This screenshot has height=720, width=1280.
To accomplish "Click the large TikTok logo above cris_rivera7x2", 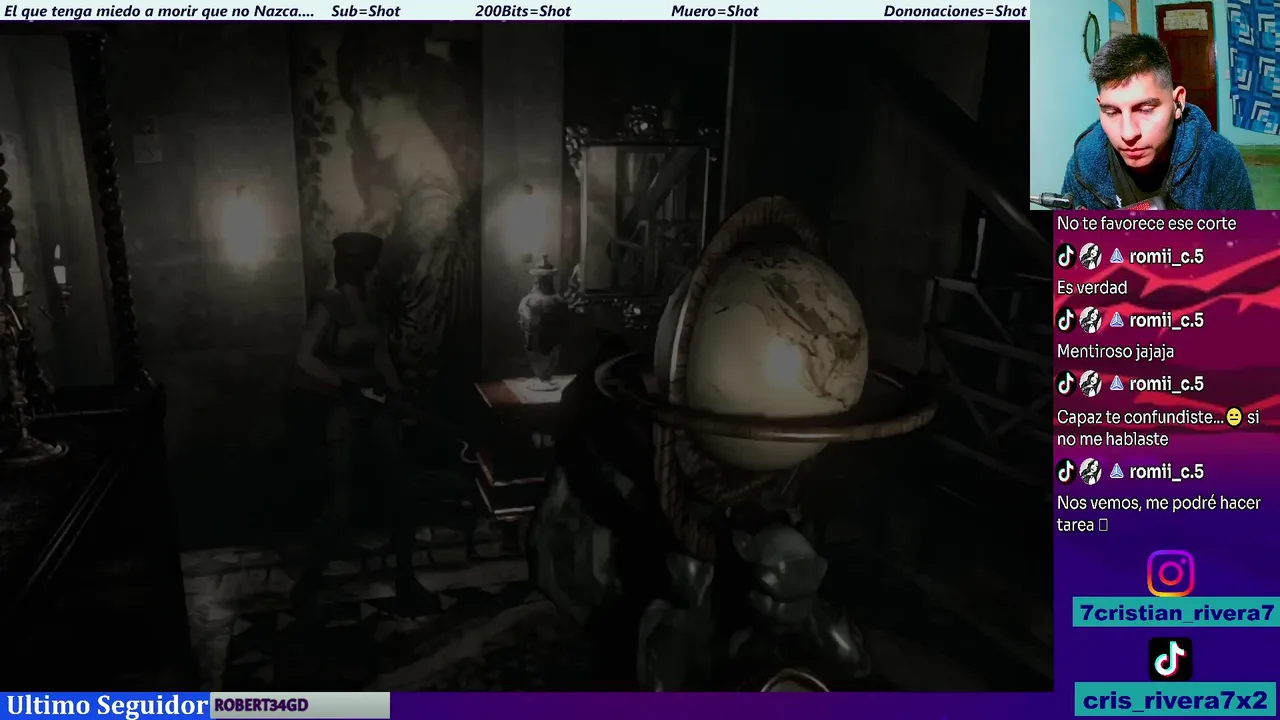I will 1170,659.
